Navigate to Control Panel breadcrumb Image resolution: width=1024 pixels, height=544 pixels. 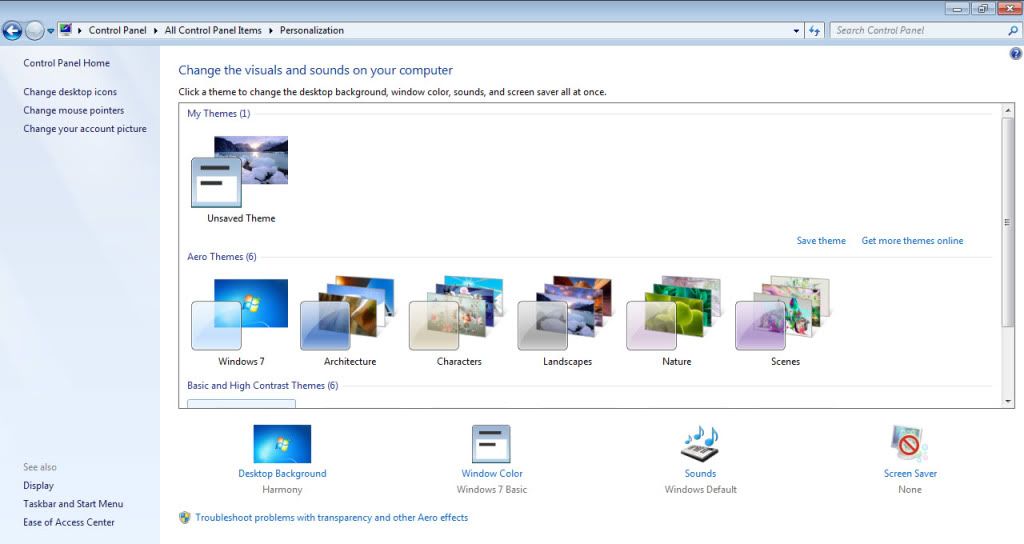click(x=118, y=30)
